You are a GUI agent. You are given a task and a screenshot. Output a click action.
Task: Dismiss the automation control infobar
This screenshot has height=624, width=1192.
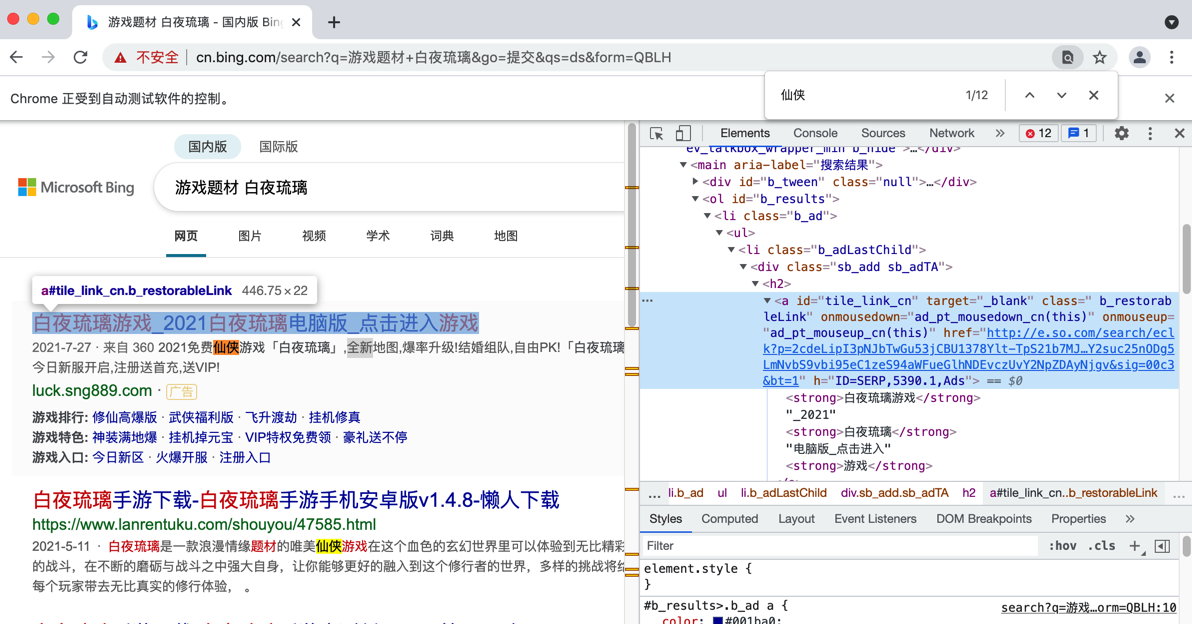click(1169, 98)
